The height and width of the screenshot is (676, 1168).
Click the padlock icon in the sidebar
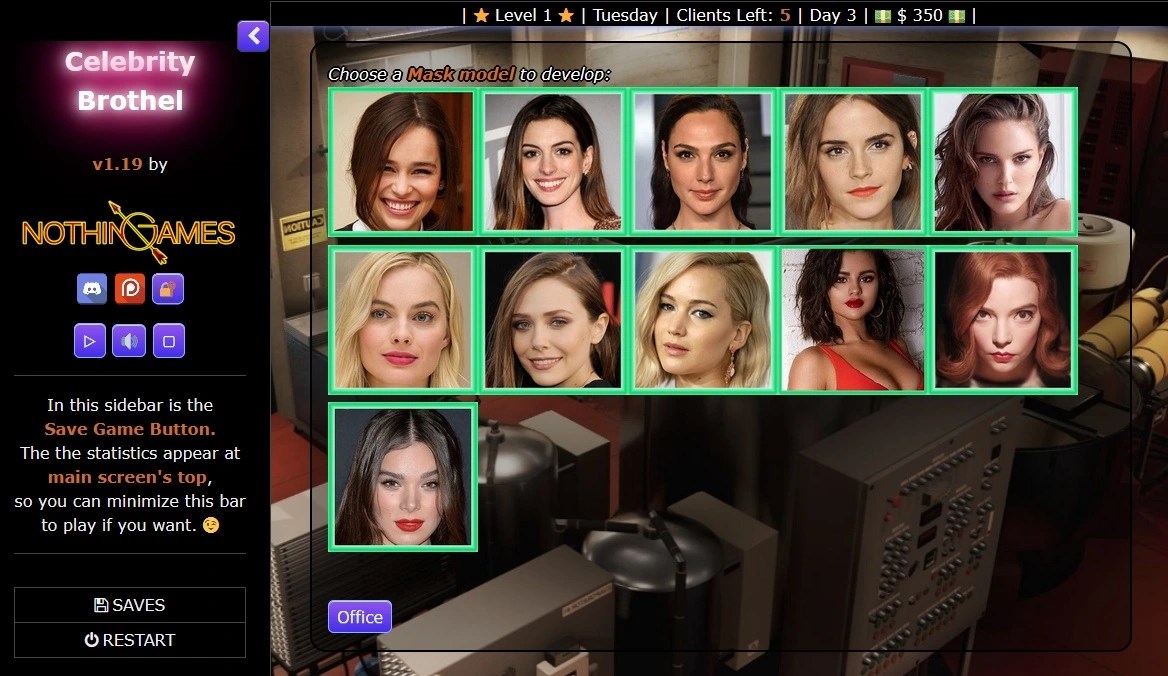[x=168, y=289]
